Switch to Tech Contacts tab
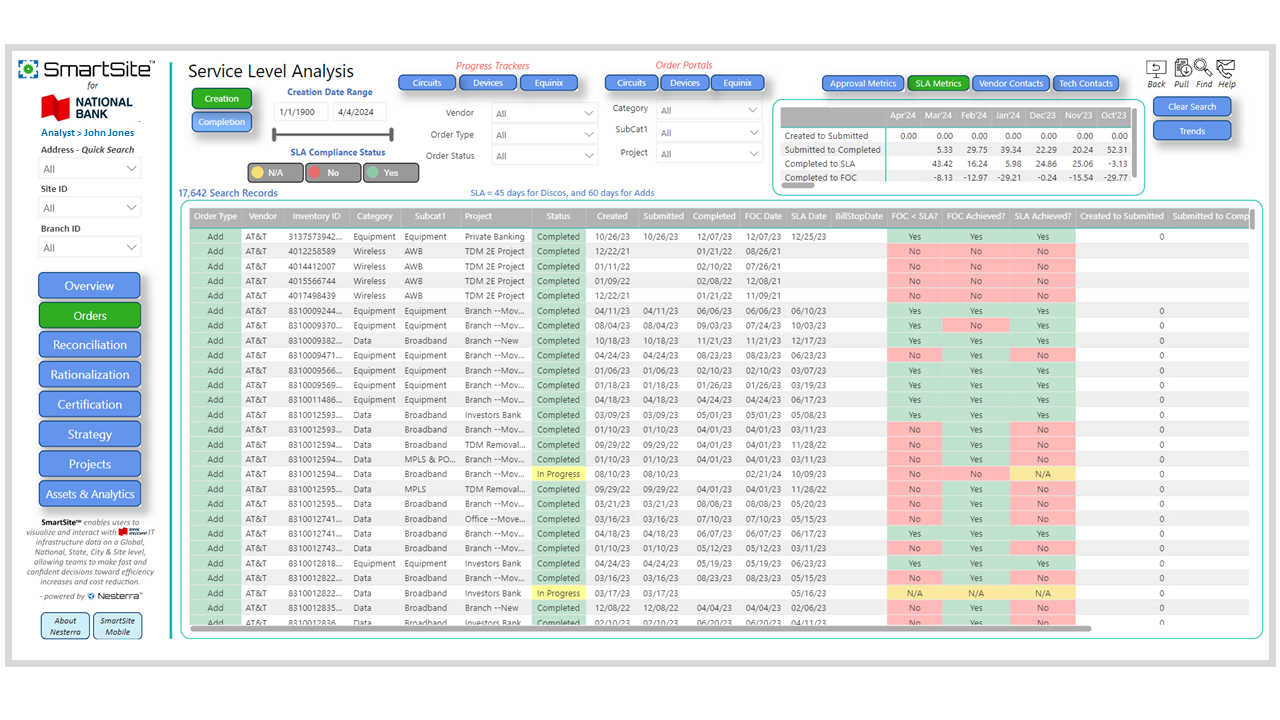Screen dimensions: 1280x720 pos(1086,84)
